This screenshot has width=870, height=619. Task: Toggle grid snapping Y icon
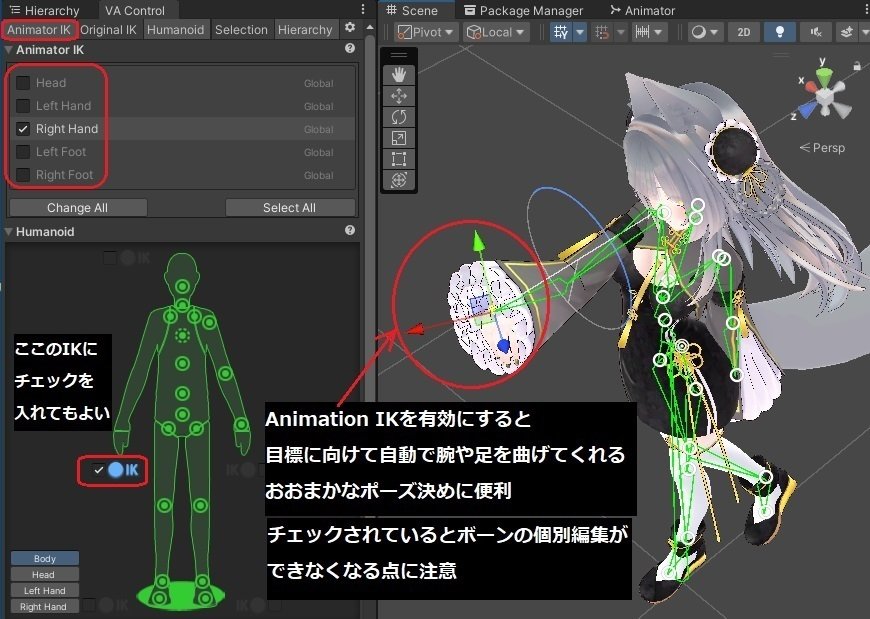pos(561,32)
